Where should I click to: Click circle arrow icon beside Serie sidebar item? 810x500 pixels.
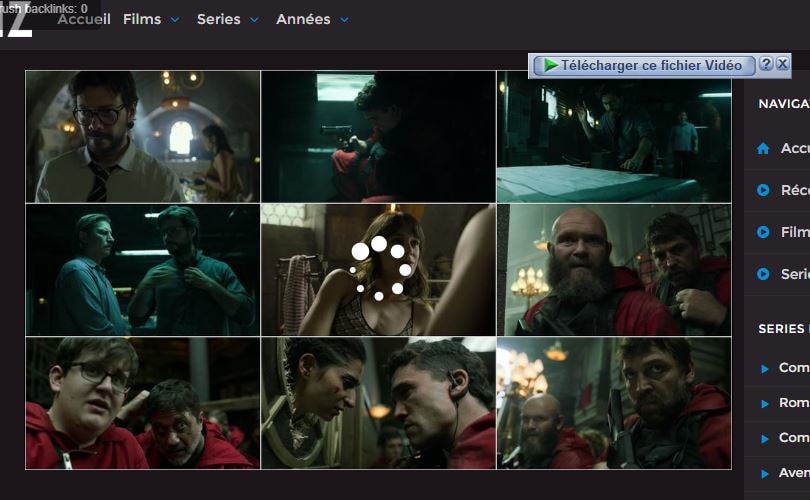(x=763, y=274)
